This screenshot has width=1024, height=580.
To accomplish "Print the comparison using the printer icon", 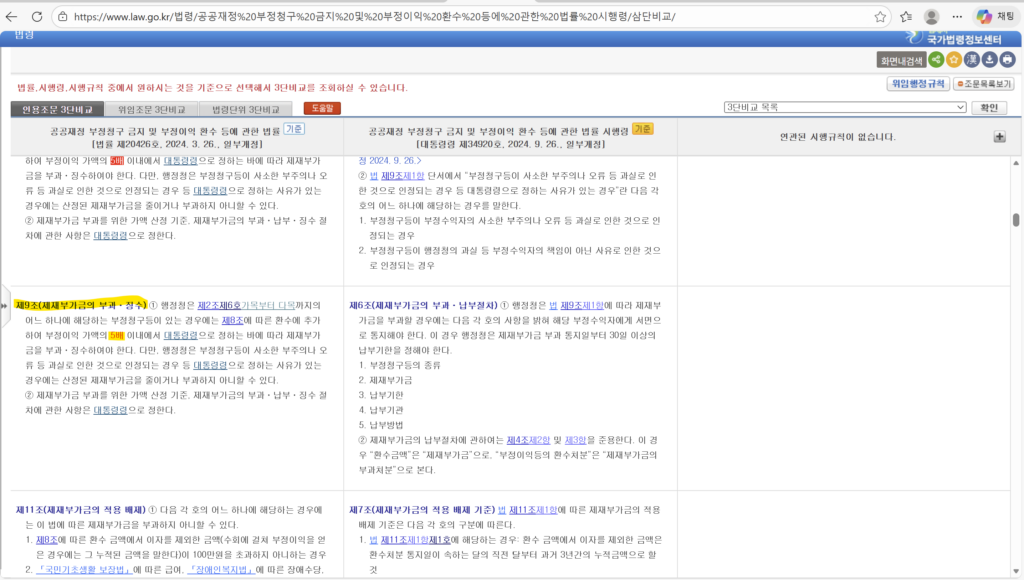I will [1005, 62].
